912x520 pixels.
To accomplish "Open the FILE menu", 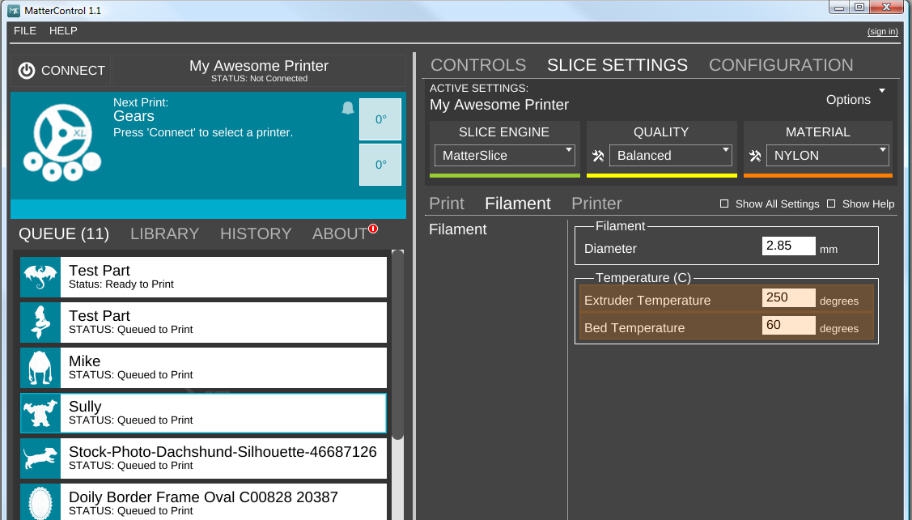I will [x=25, y=31].
